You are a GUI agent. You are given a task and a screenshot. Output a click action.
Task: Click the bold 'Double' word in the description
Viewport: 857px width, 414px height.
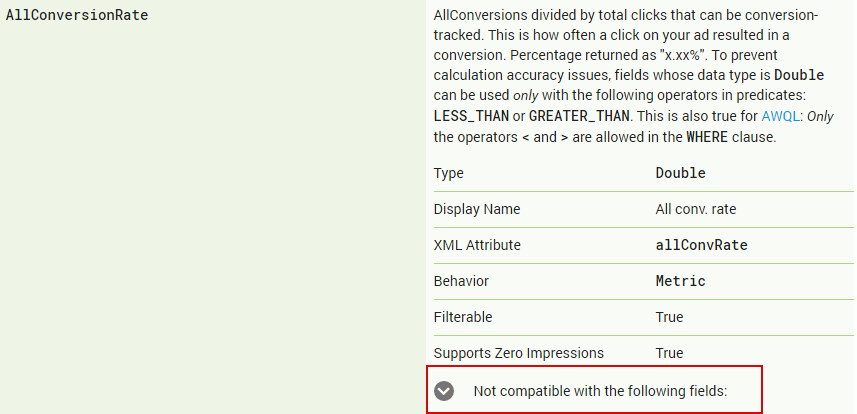[x=796, y=75]
